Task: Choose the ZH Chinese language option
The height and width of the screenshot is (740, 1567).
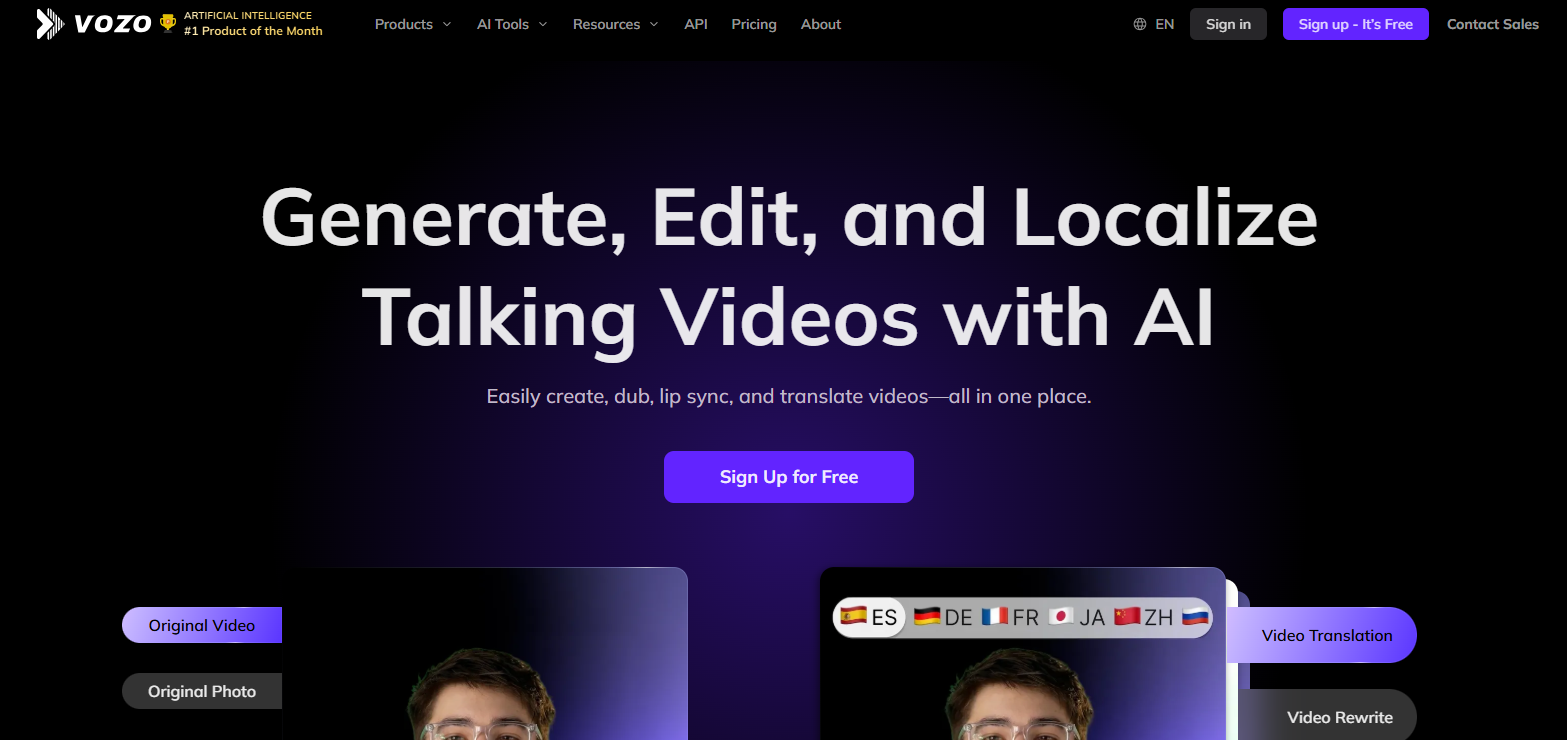Action: [1144, 617]
